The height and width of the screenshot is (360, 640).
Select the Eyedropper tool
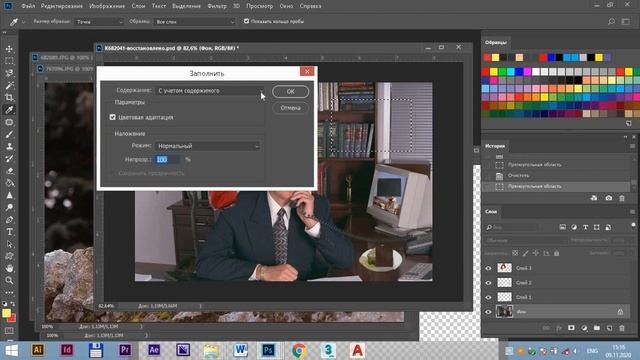point(9,110)
